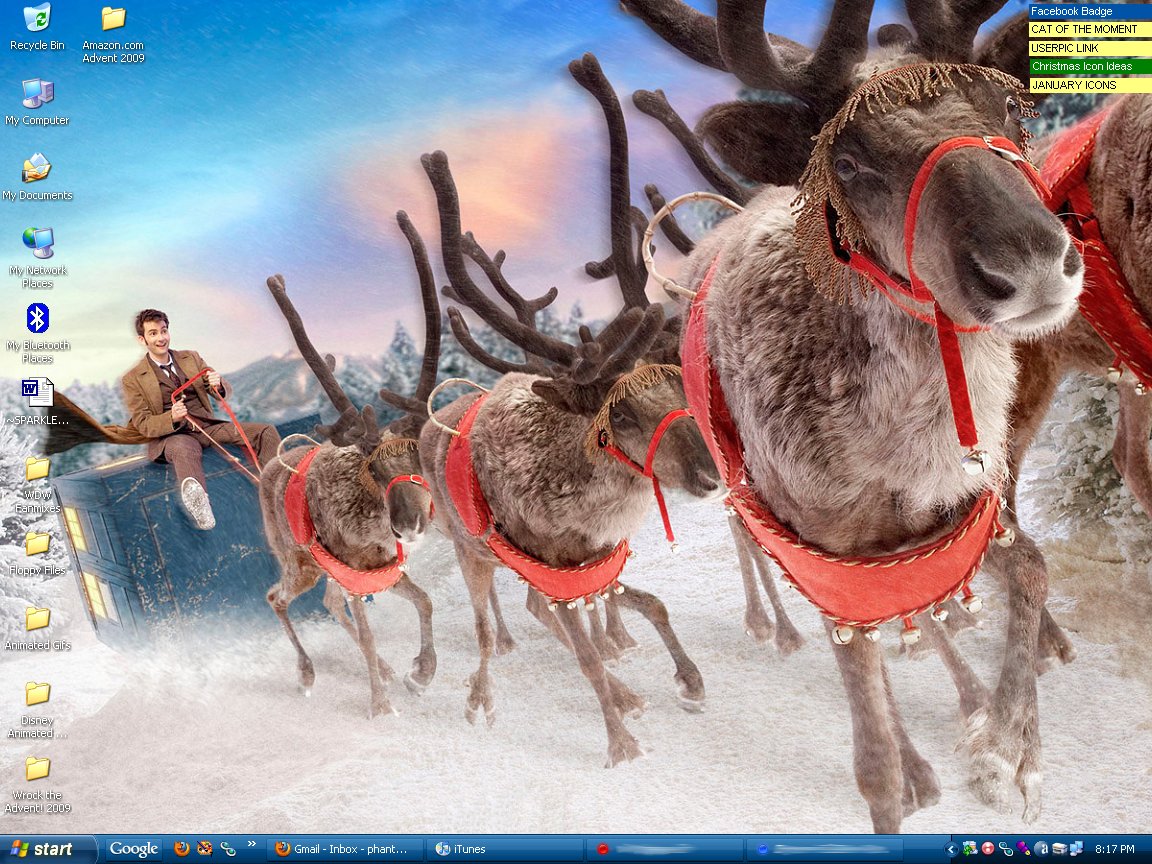
Task: Open My Computer on the desktop
Action: (x=37, y=94)
